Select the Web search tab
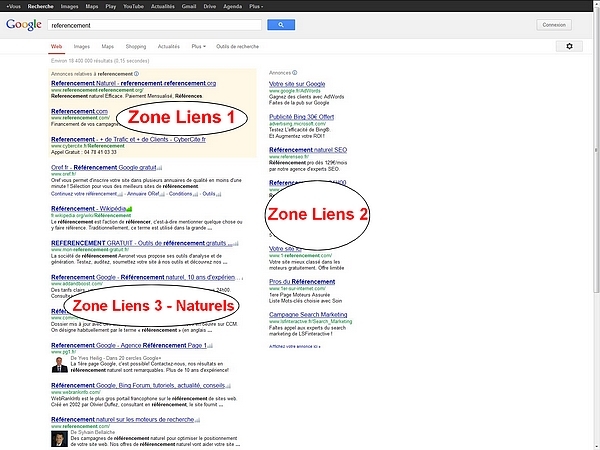 [56, 46]
